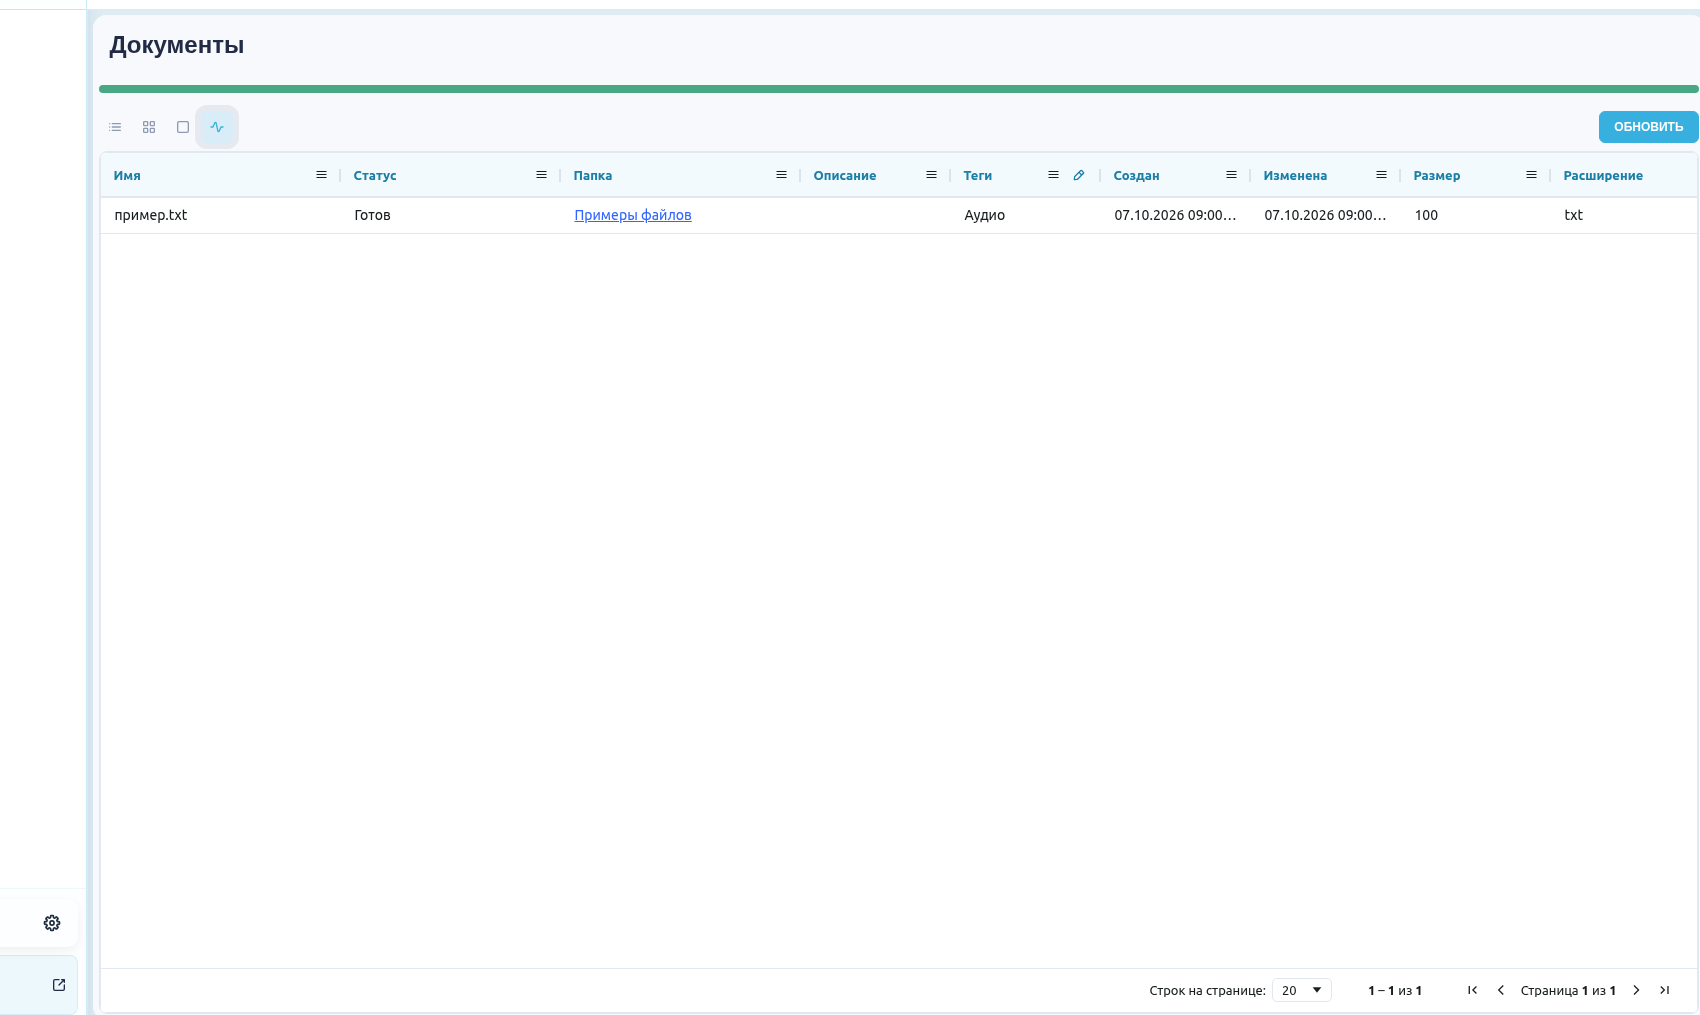This screenshot has height=1015, width=1700.
Task: Open the Папка column menu
Action: coord(781,175)
